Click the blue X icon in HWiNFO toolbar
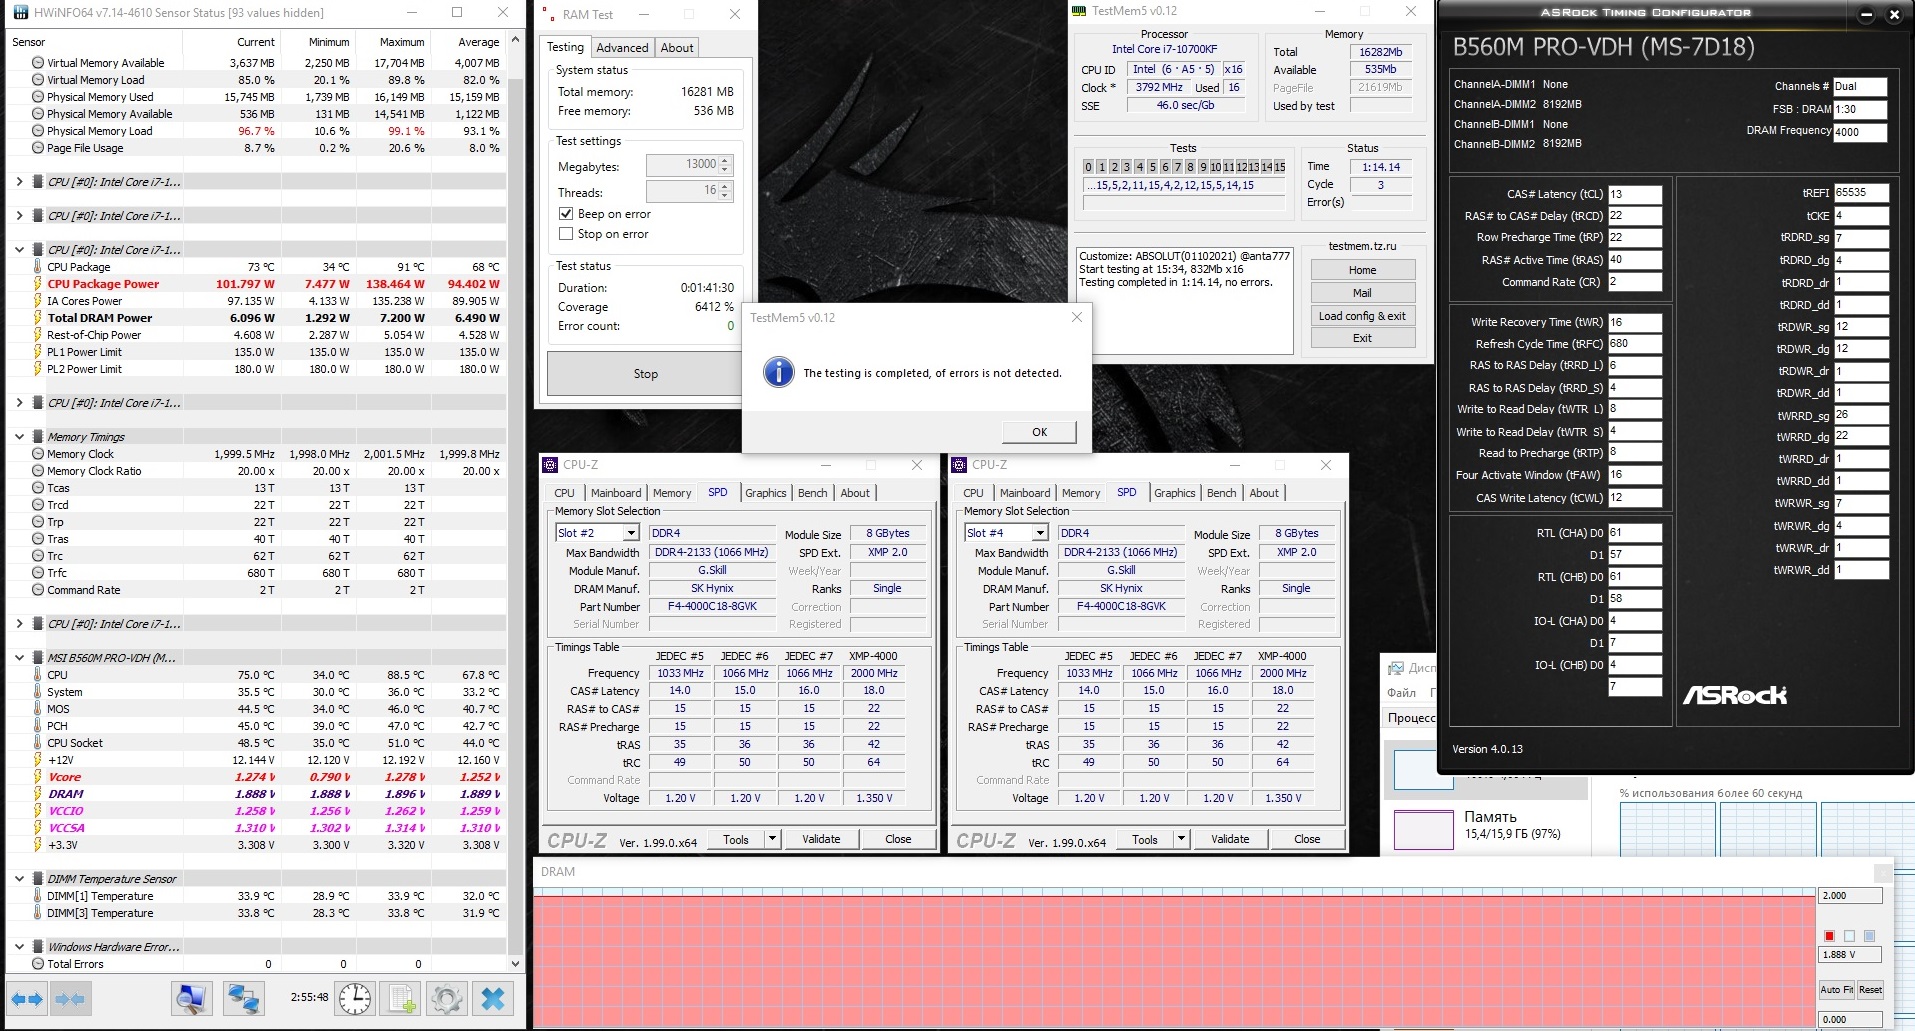Screen dimensions: 1915x1031 click(493, 998)
